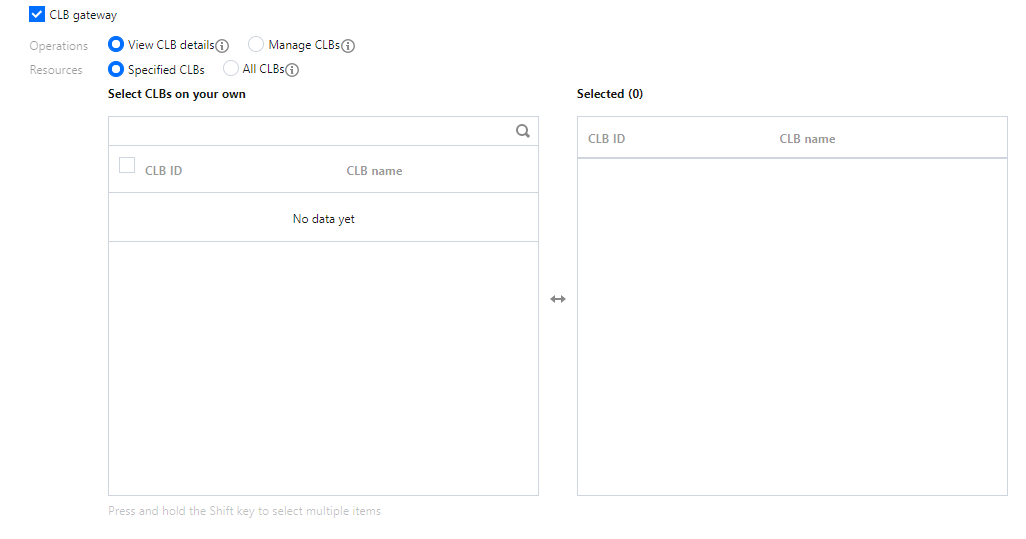Switch resources to All CLBs
This screenshot has height=539, width=1026.
point(231,69)
